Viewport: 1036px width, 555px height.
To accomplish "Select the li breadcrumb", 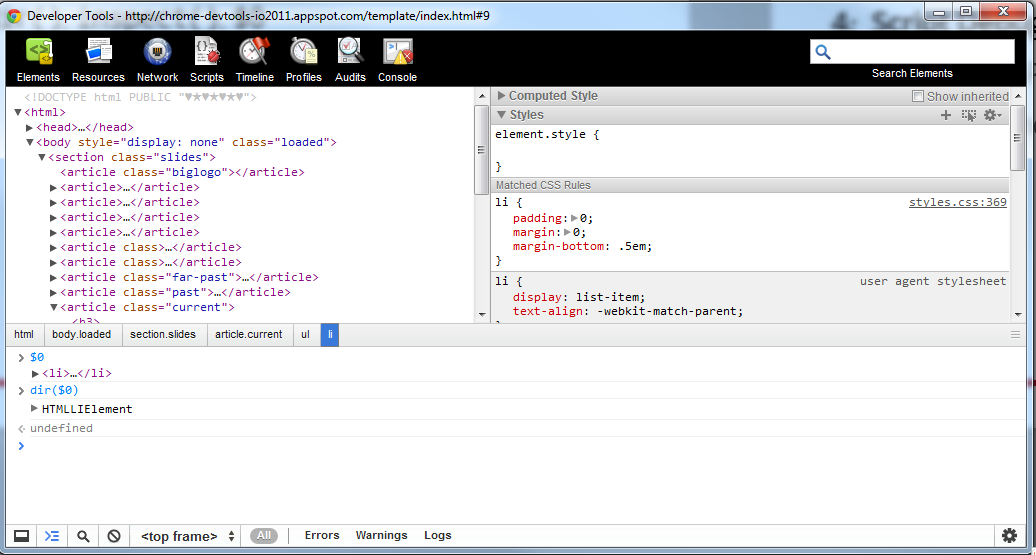I will click(330, 334).
